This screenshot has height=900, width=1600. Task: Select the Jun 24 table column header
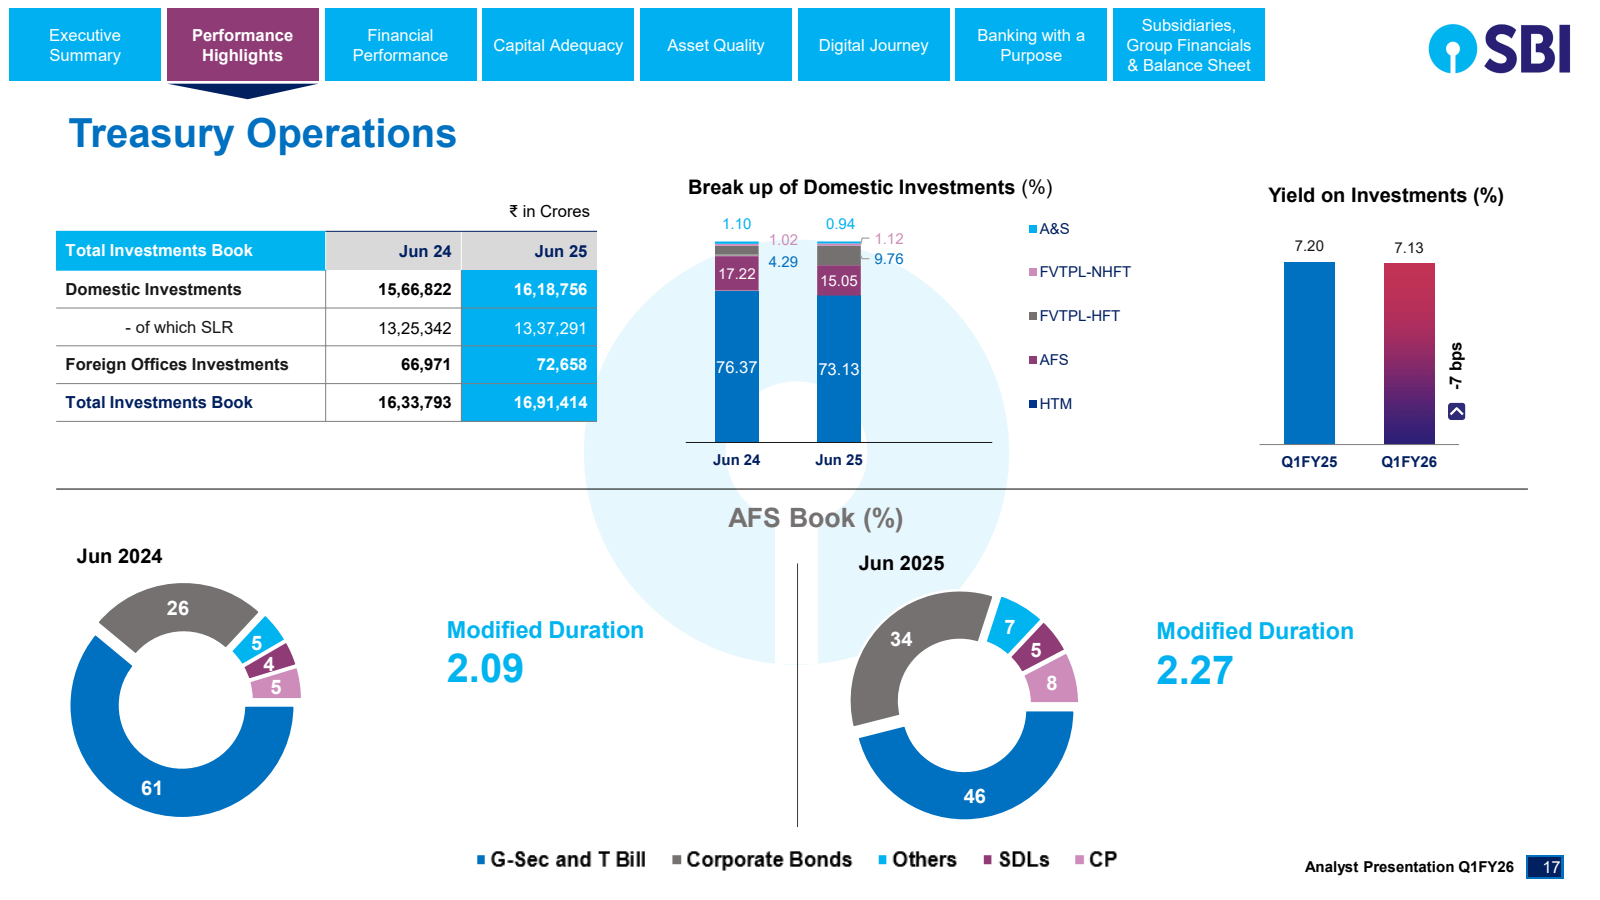tap(393, 251)
